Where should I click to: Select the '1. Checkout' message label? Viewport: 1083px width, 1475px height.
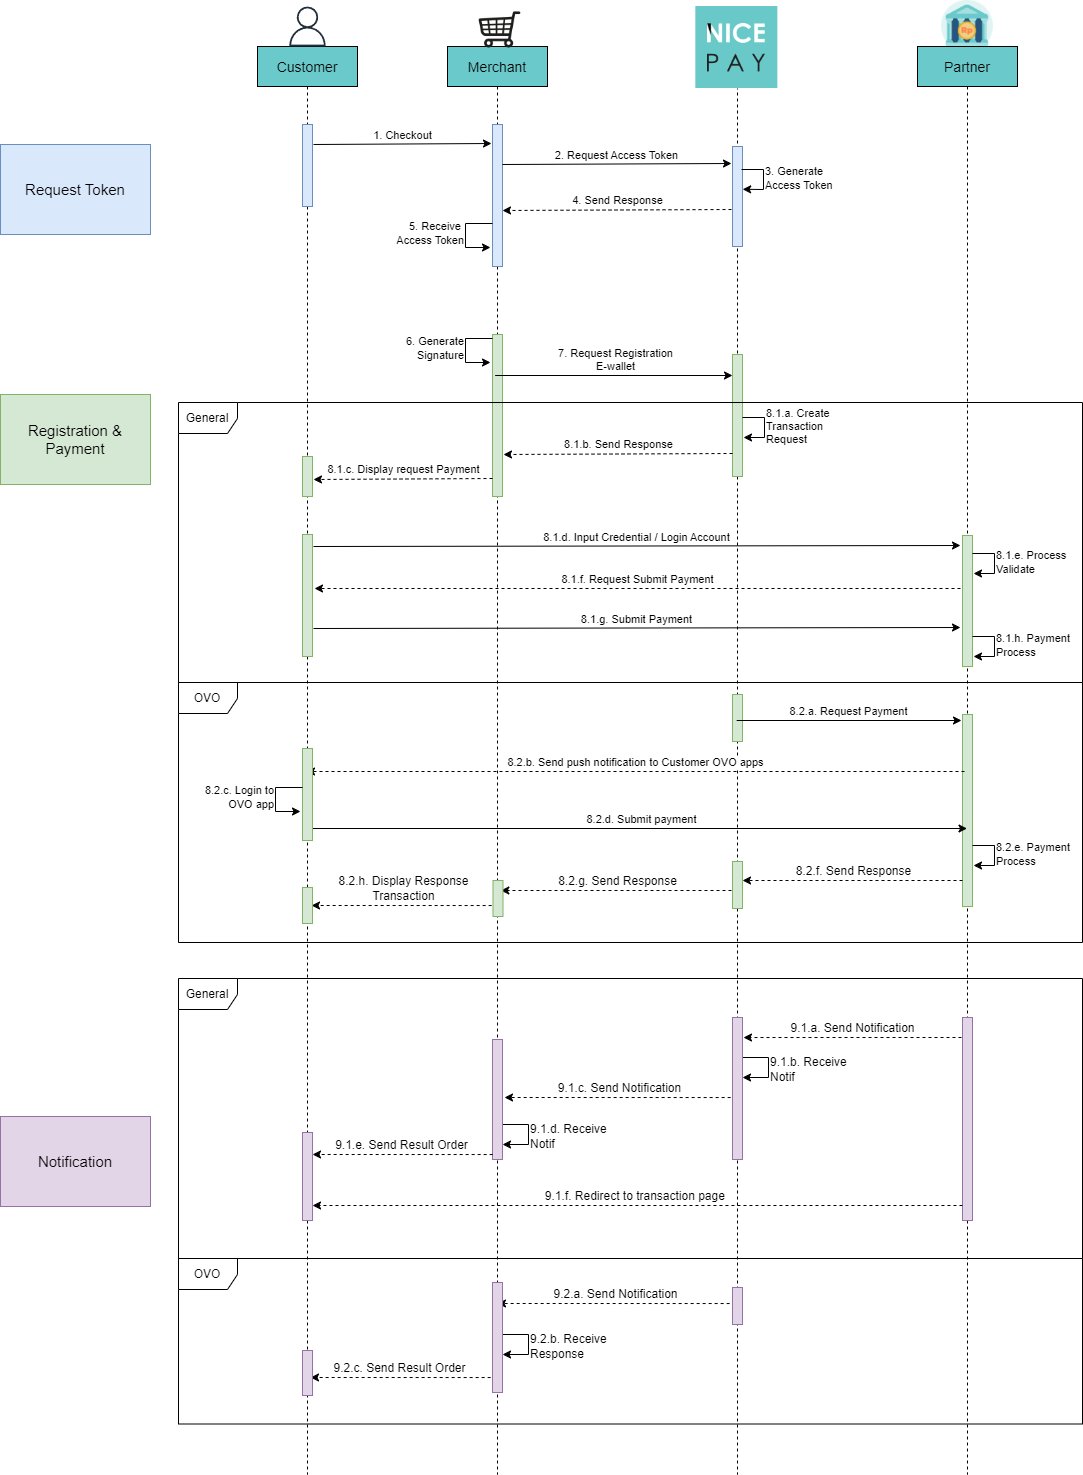pos(403,135)
